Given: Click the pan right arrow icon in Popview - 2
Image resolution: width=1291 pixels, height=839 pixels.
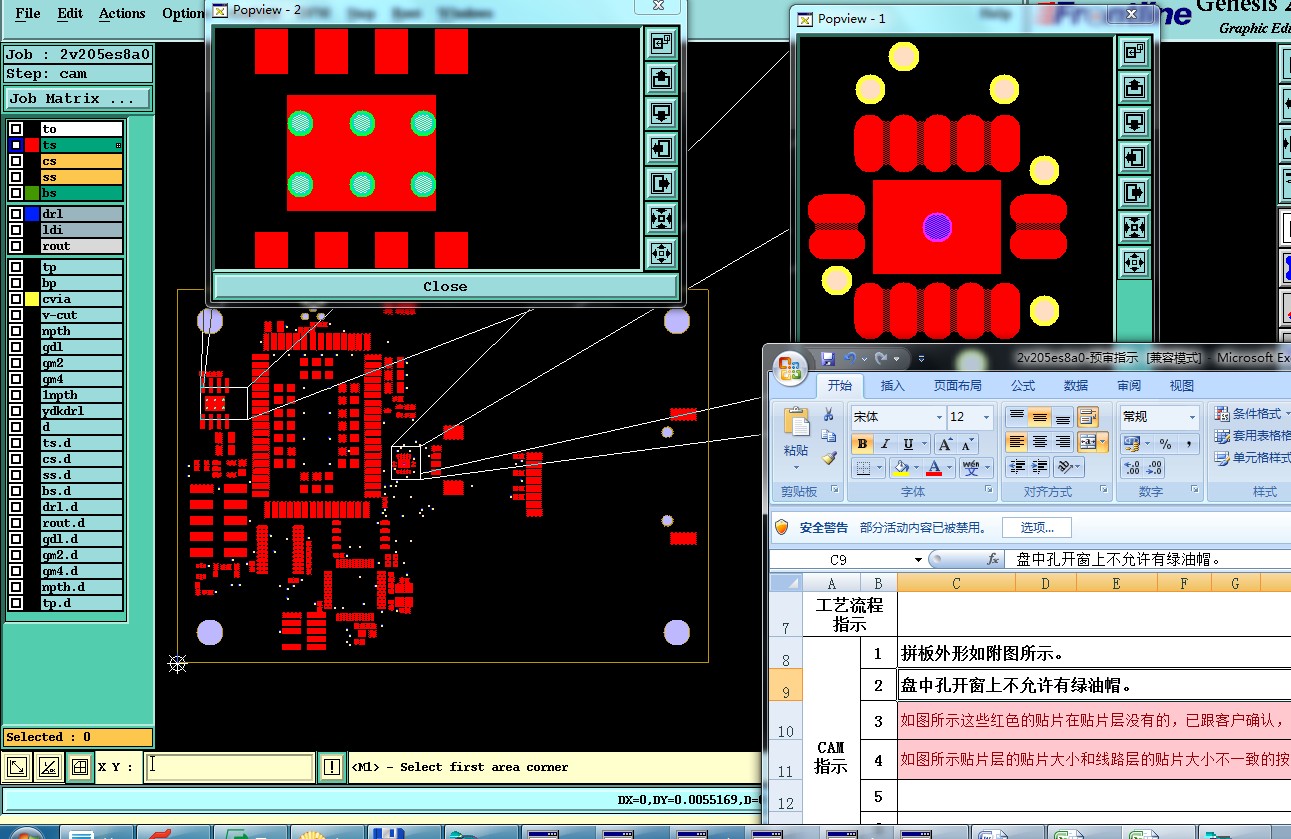Looking at the screenshot, I should coord(661,184).
